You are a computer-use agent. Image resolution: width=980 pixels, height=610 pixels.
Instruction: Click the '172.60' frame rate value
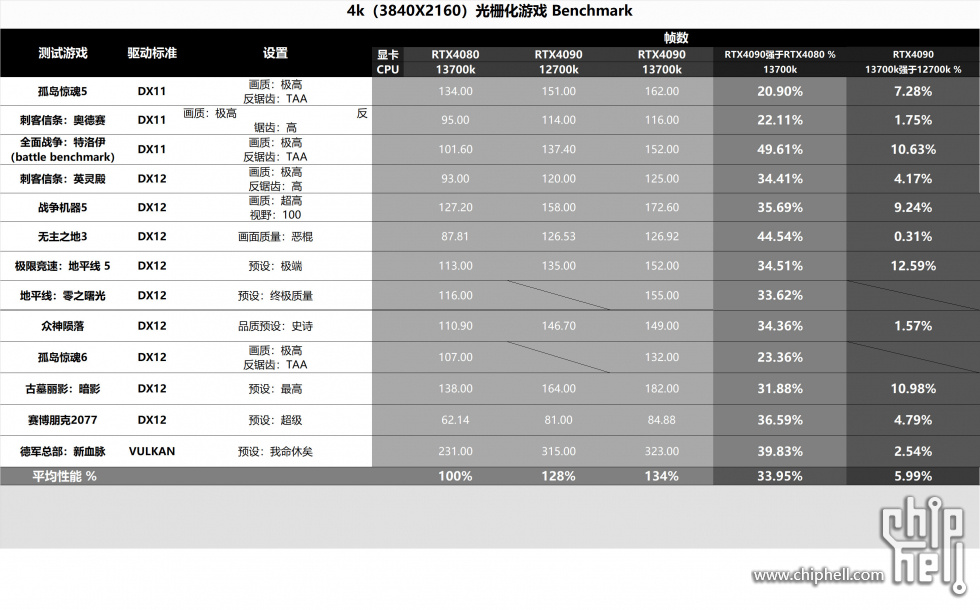662,208
